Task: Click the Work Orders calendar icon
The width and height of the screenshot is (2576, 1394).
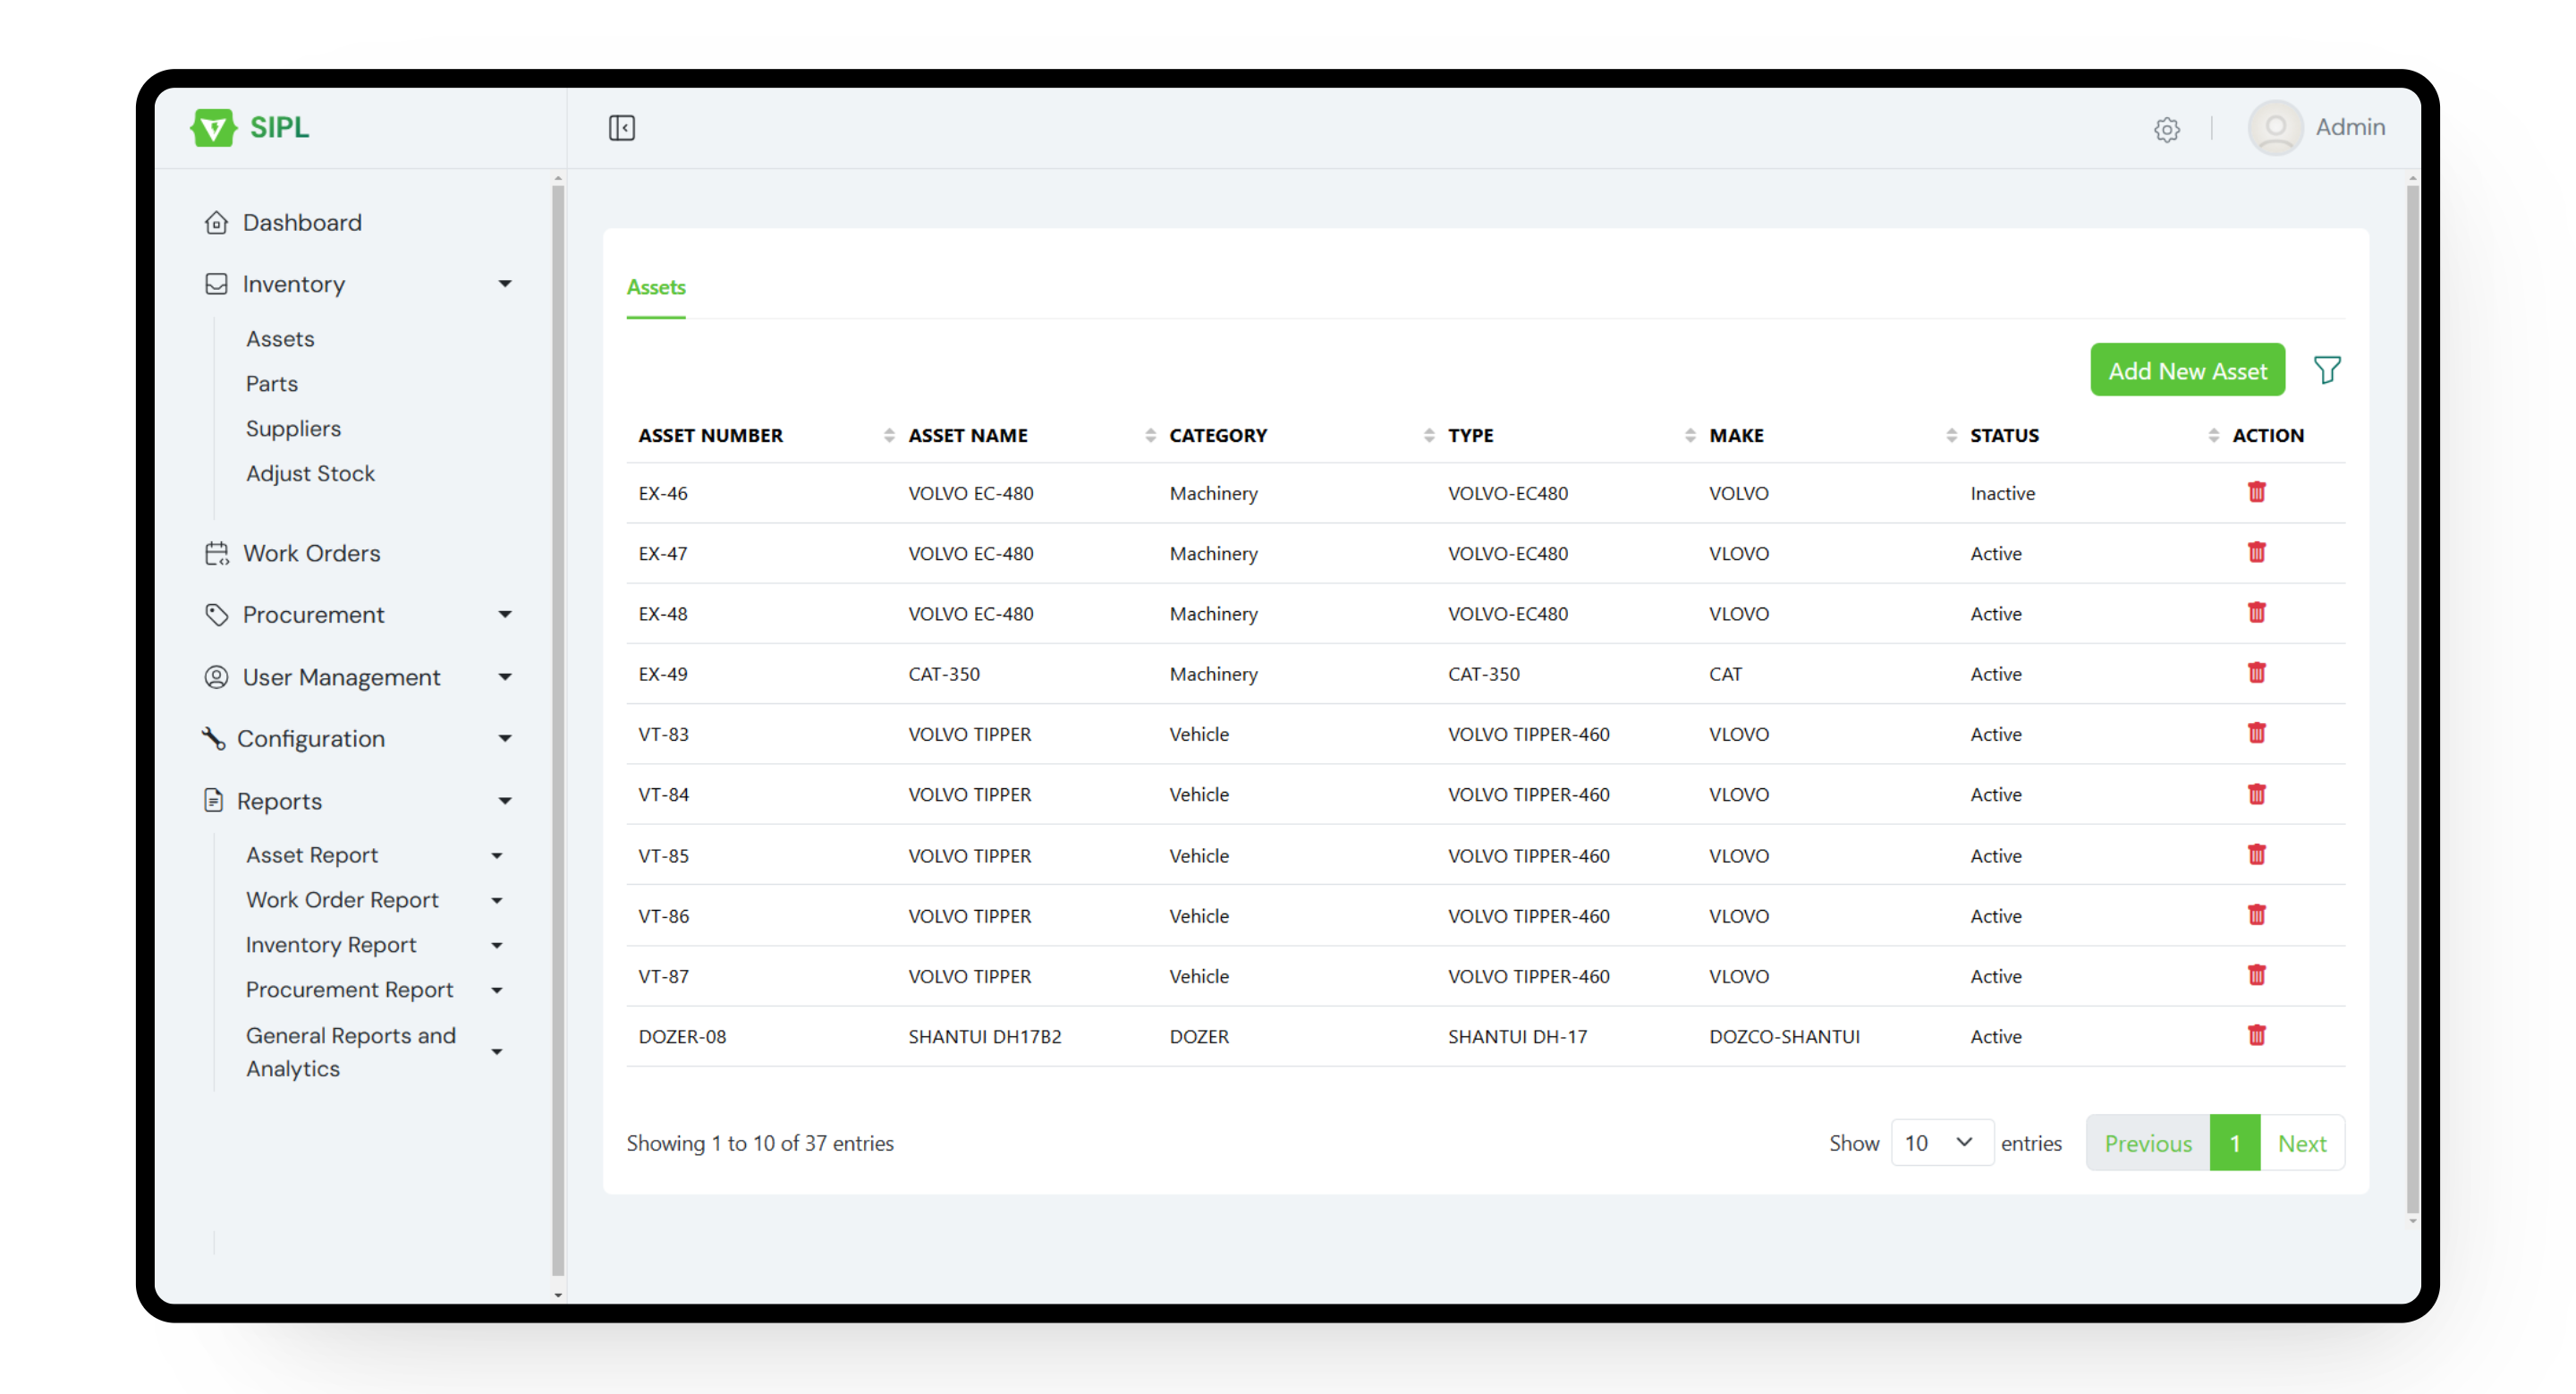Action: [x=216, y=552]
